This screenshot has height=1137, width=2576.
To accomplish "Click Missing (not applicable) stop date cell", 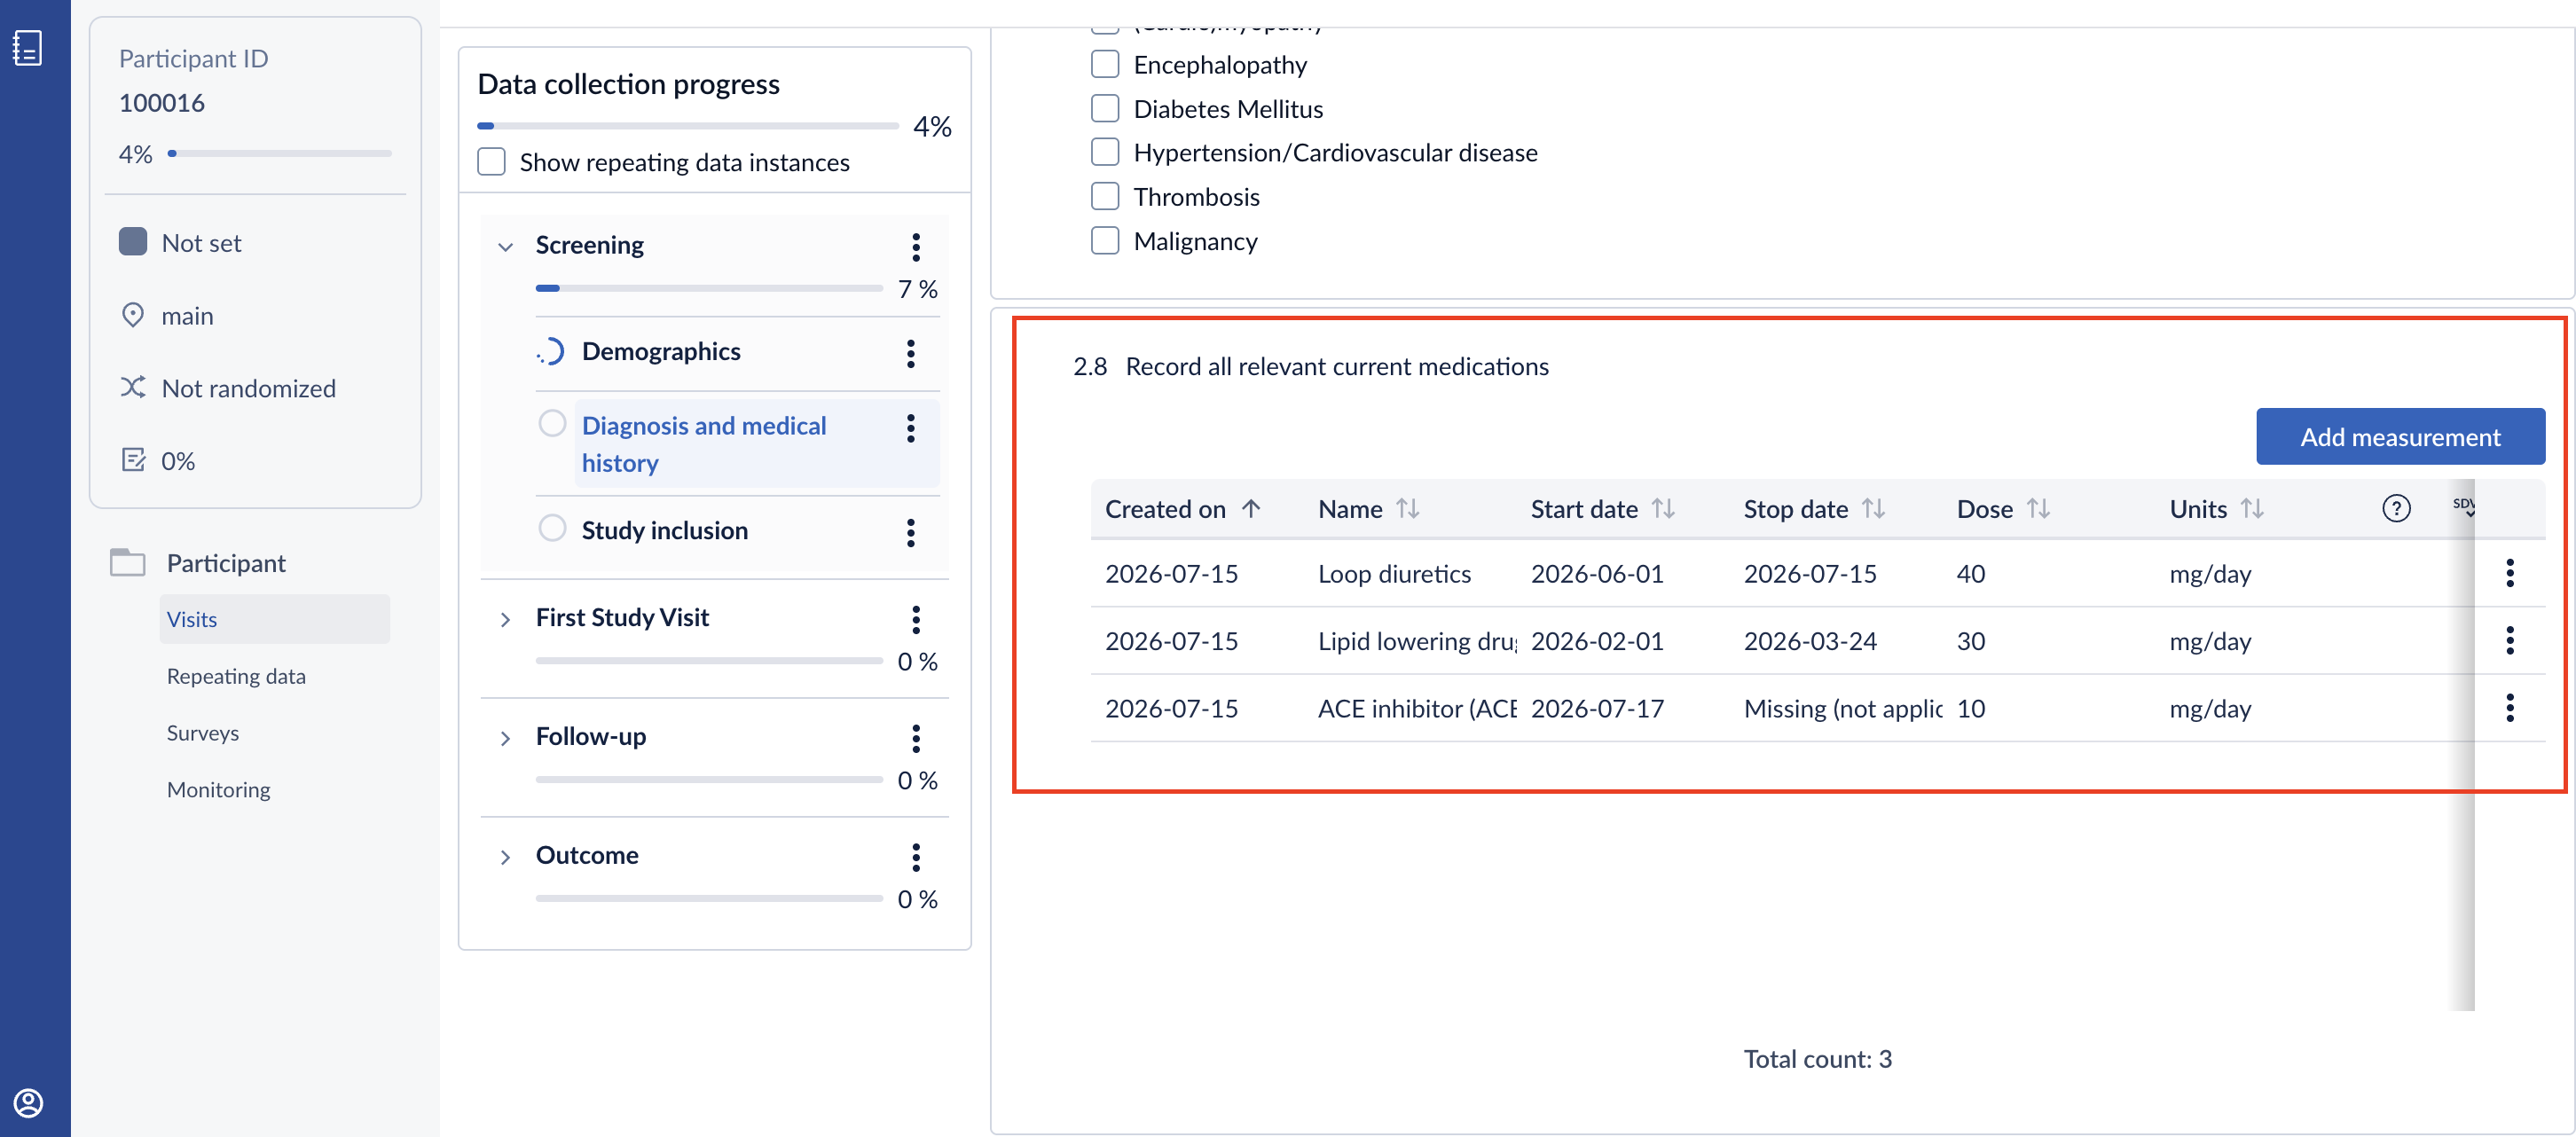I will pyautogui.click(x=1843, y=709).
